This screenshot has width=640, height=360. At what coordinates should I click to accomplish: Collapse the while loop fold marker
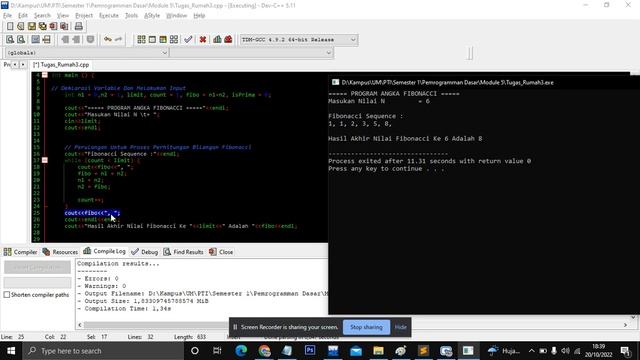[x=45, y=160]
